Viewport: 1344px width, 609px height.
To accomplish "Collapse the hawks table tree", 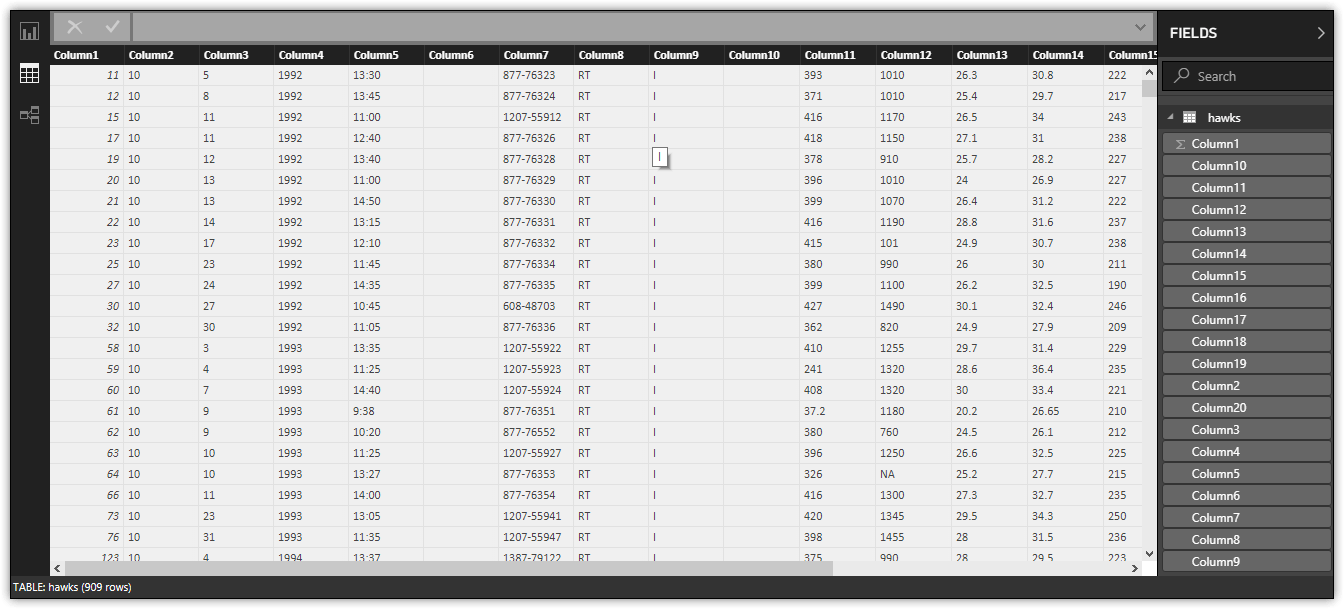I will point(1169,118).
